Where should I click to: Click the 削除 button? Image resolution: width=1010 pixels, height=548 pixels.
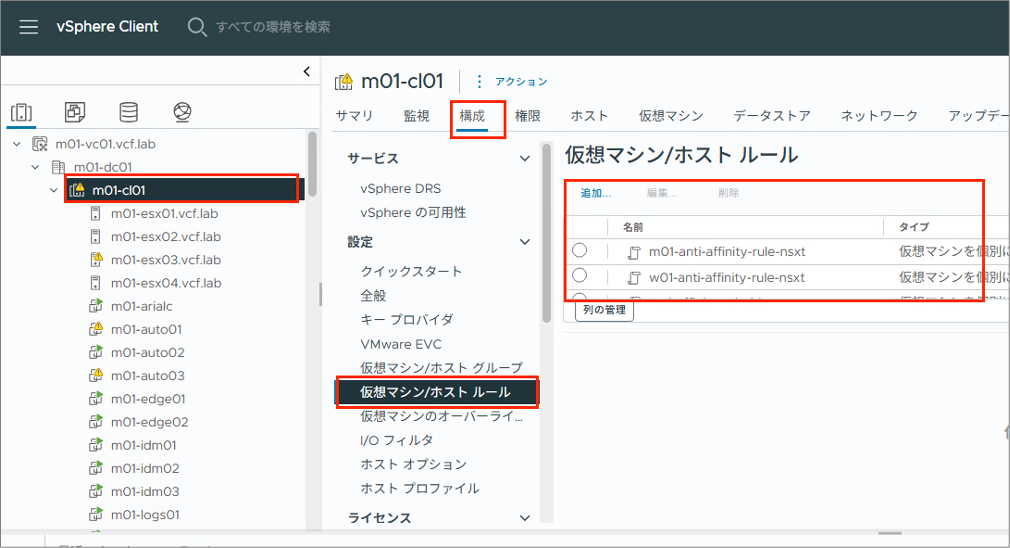coord(729,193)
